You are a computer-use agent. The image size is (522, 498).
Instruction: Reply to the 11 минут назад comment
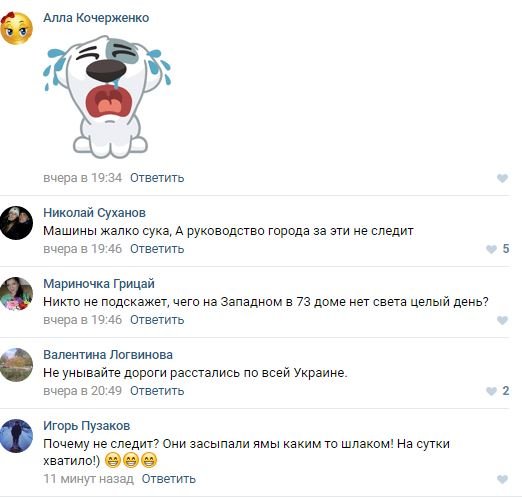click(169, 479)
